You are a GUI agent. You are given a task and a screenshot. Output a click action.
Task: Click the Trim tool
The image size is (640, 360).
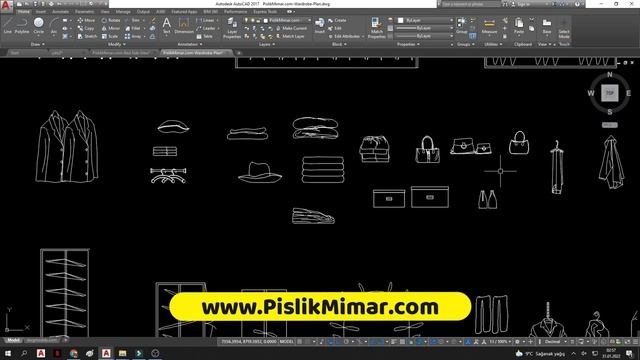coord(133,20)
